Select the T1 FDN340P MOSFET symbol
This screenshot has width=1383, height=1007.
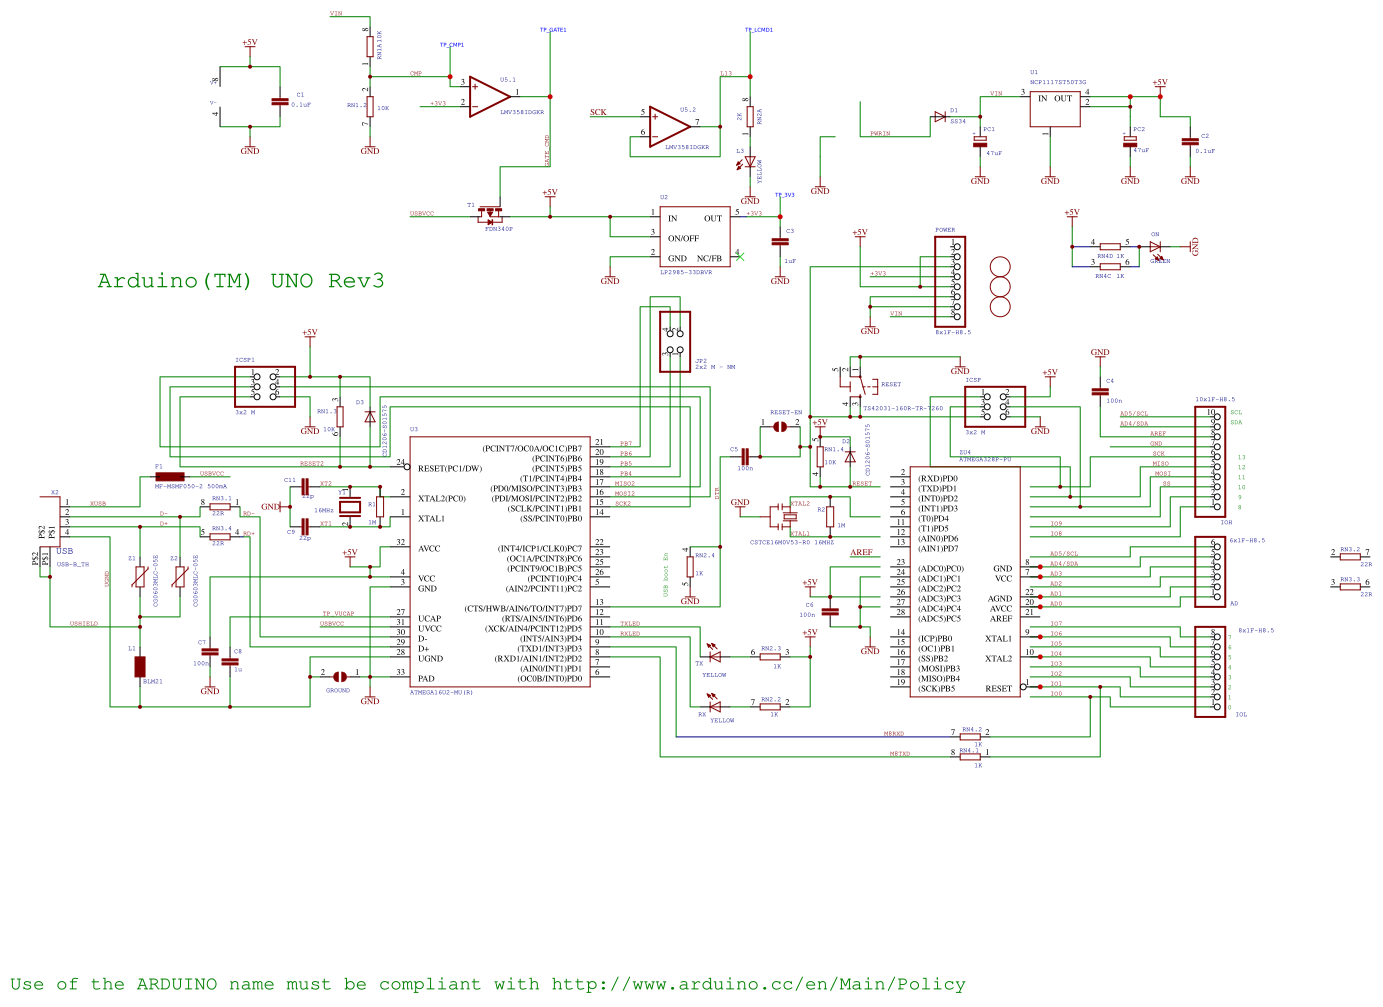pos(490,214)
